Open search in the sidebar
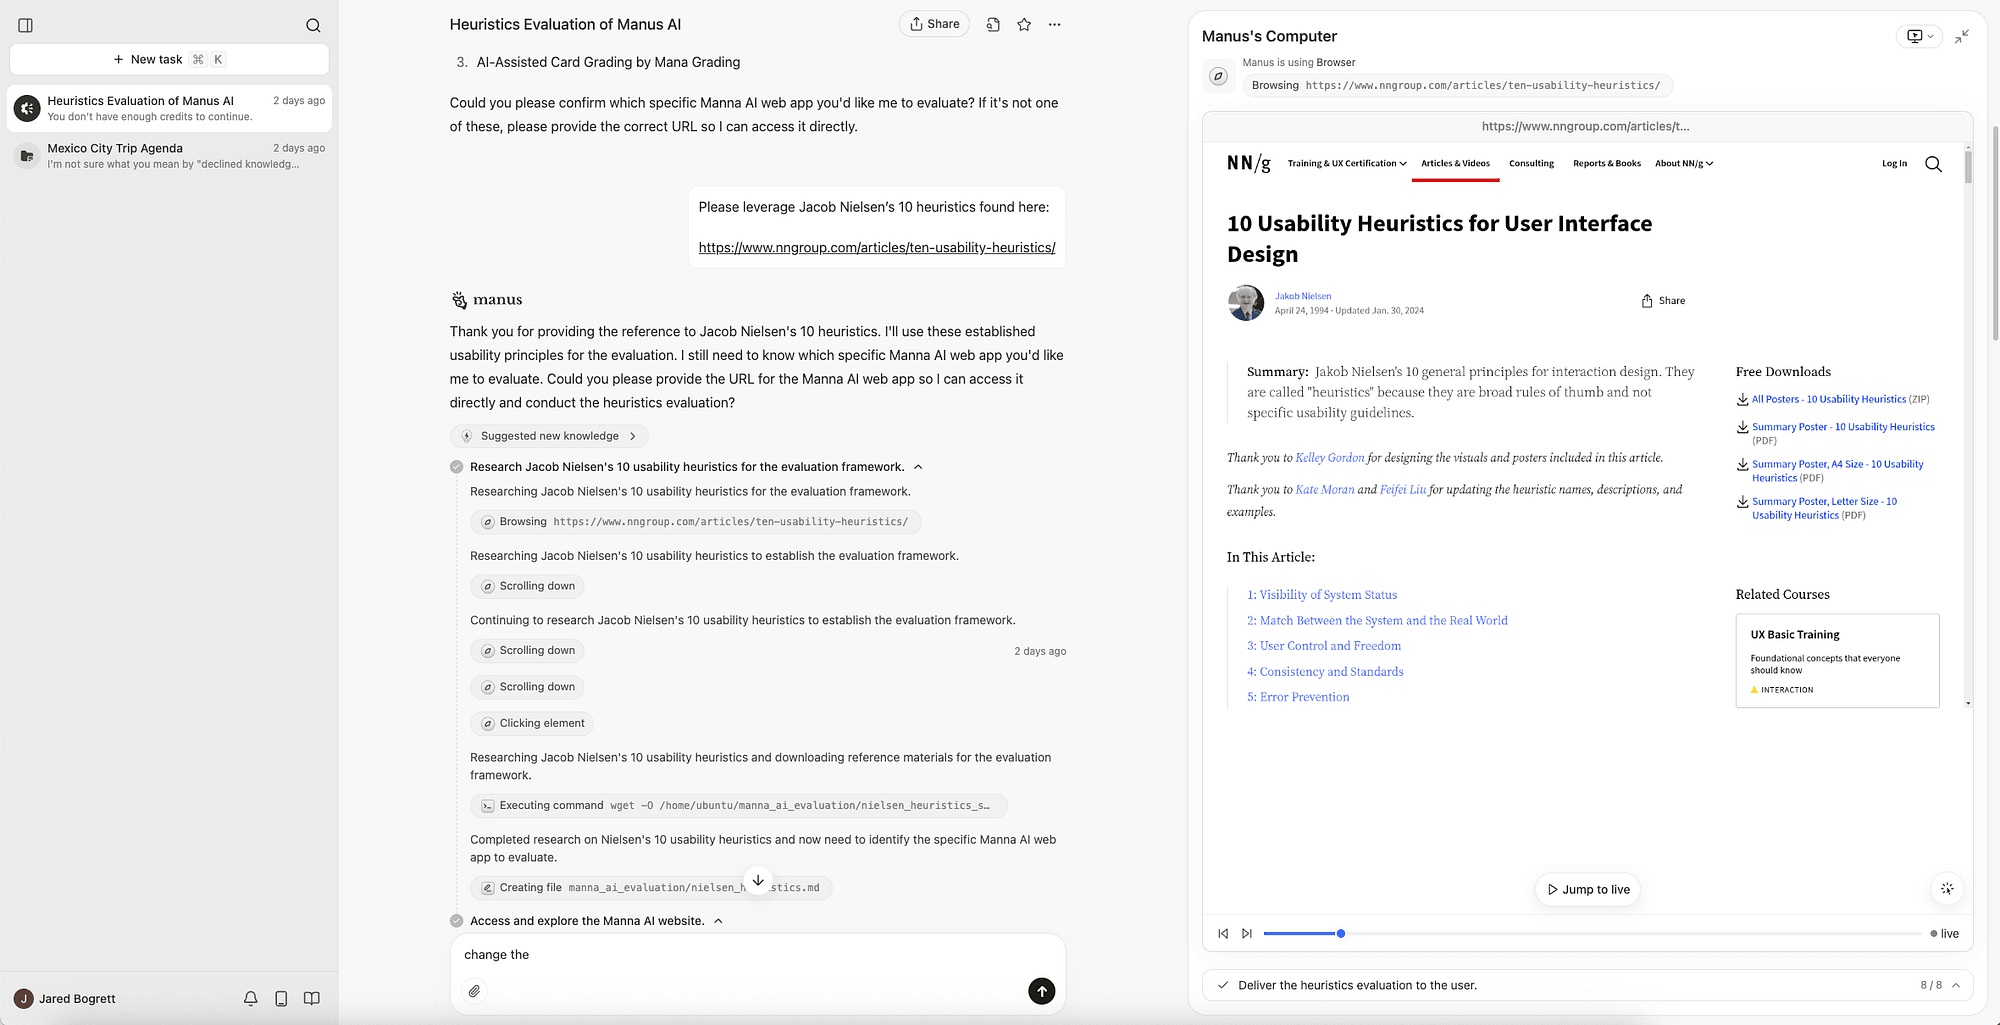 pos(313,25)
